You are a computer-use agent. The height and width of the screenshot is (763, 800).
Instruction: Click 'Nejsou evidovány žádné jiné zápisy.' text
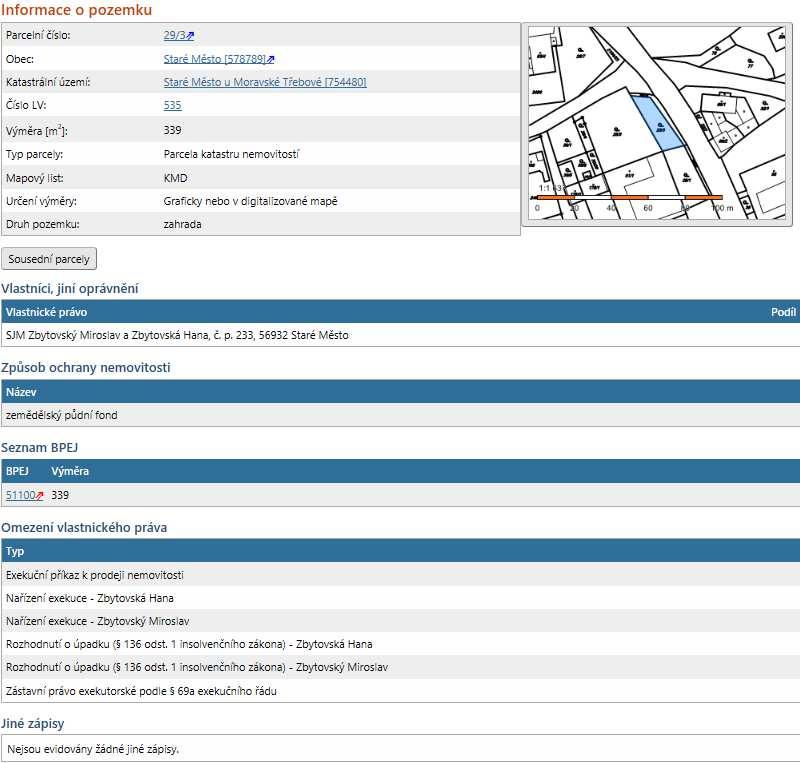[x=93, y=749]
